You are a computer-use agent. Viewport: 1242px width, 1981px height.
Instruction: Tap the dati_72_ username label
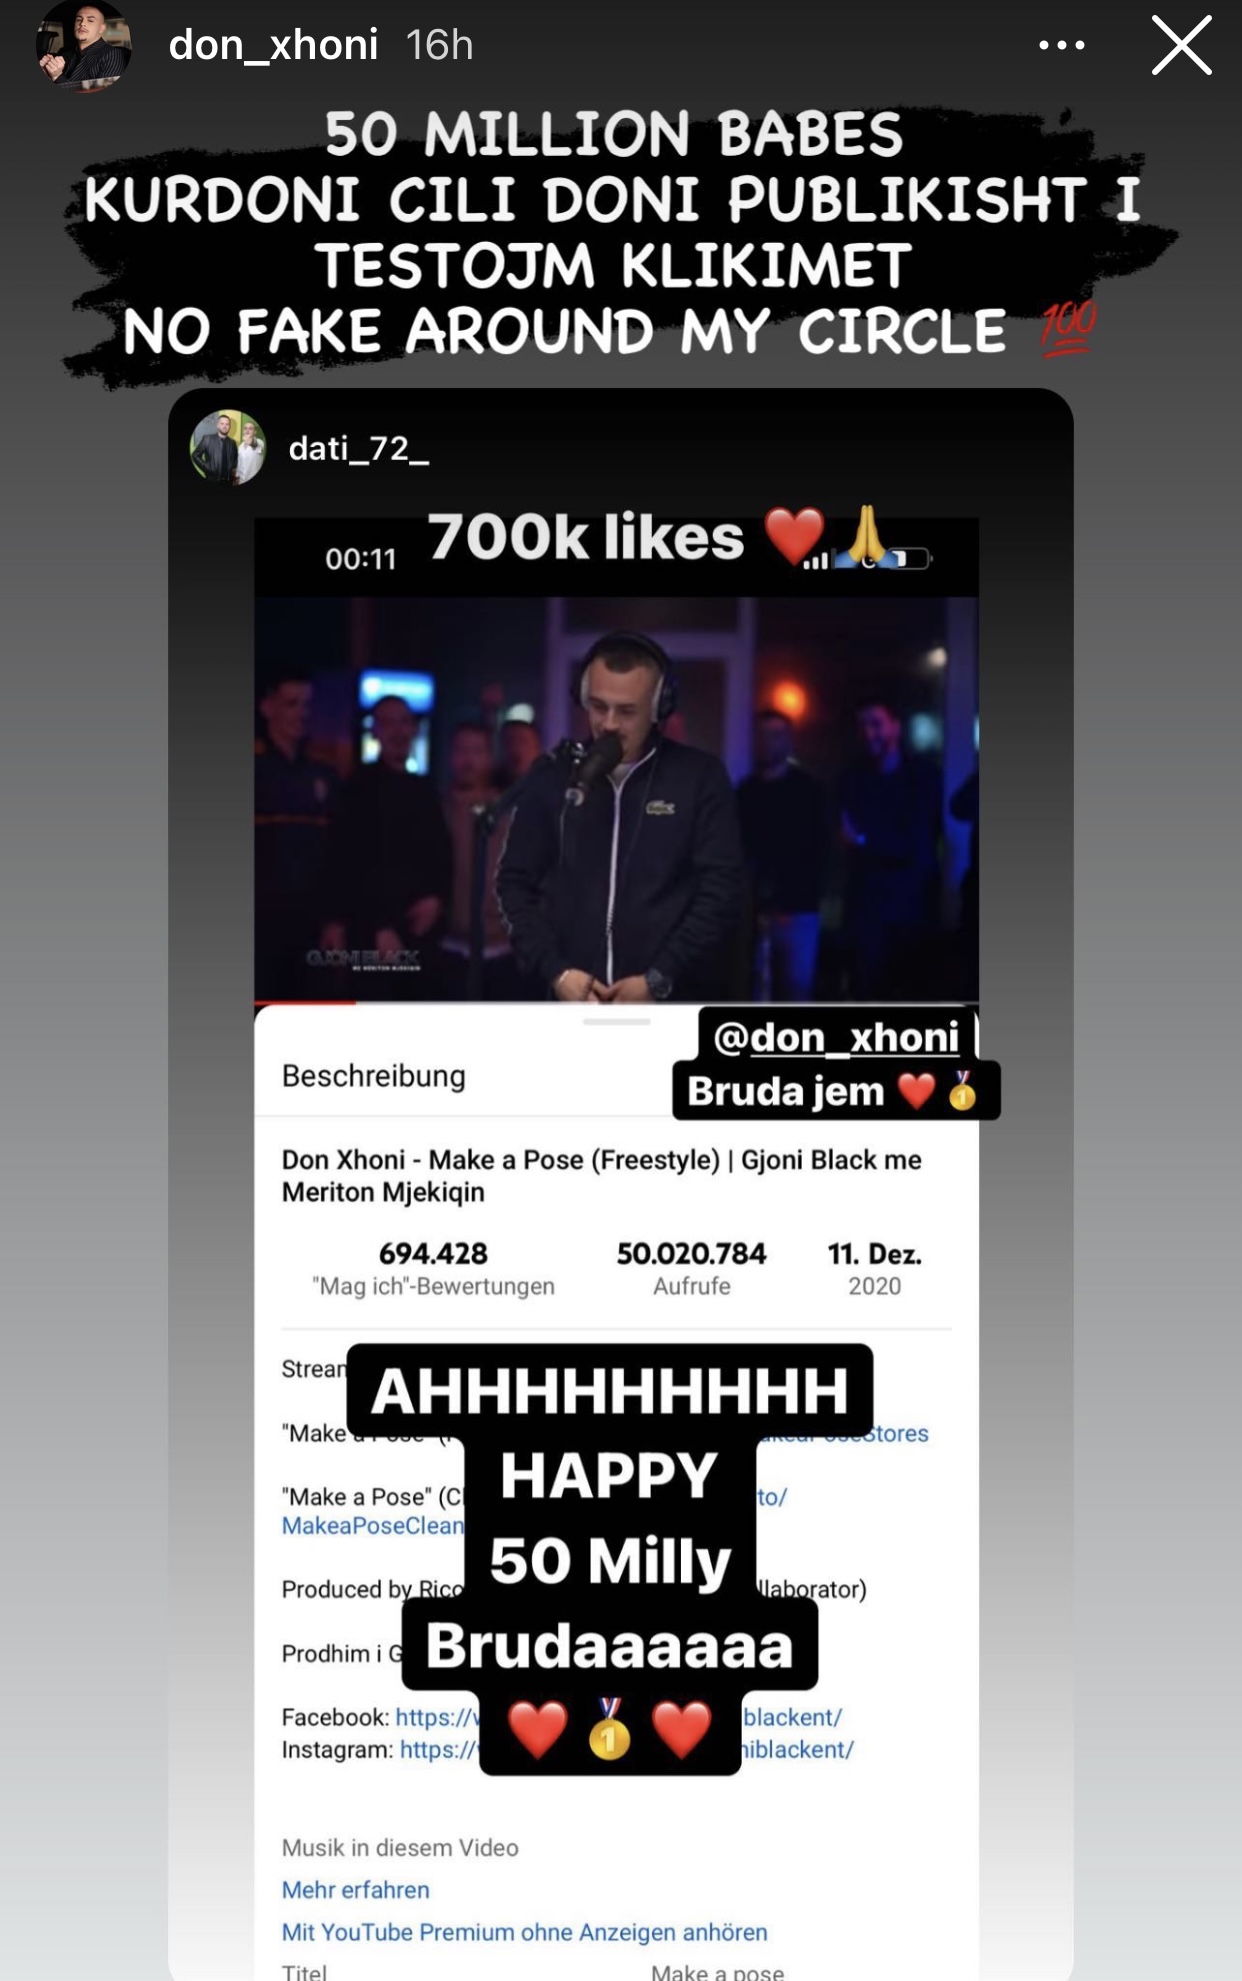358,449
